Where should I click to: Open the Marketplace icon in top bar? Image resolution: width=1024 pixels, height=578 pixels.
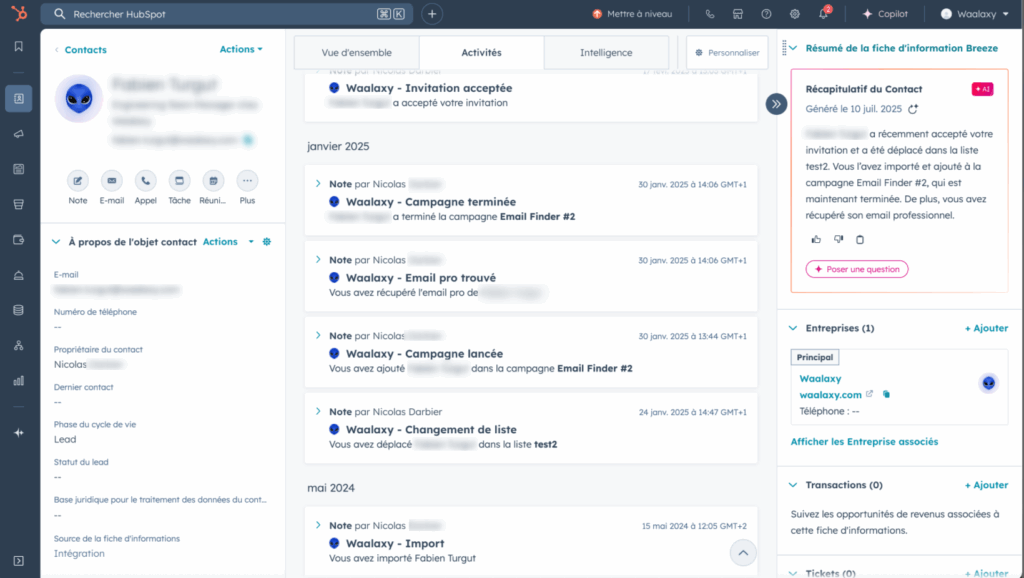pyautogui.click(x=738, y=14)
